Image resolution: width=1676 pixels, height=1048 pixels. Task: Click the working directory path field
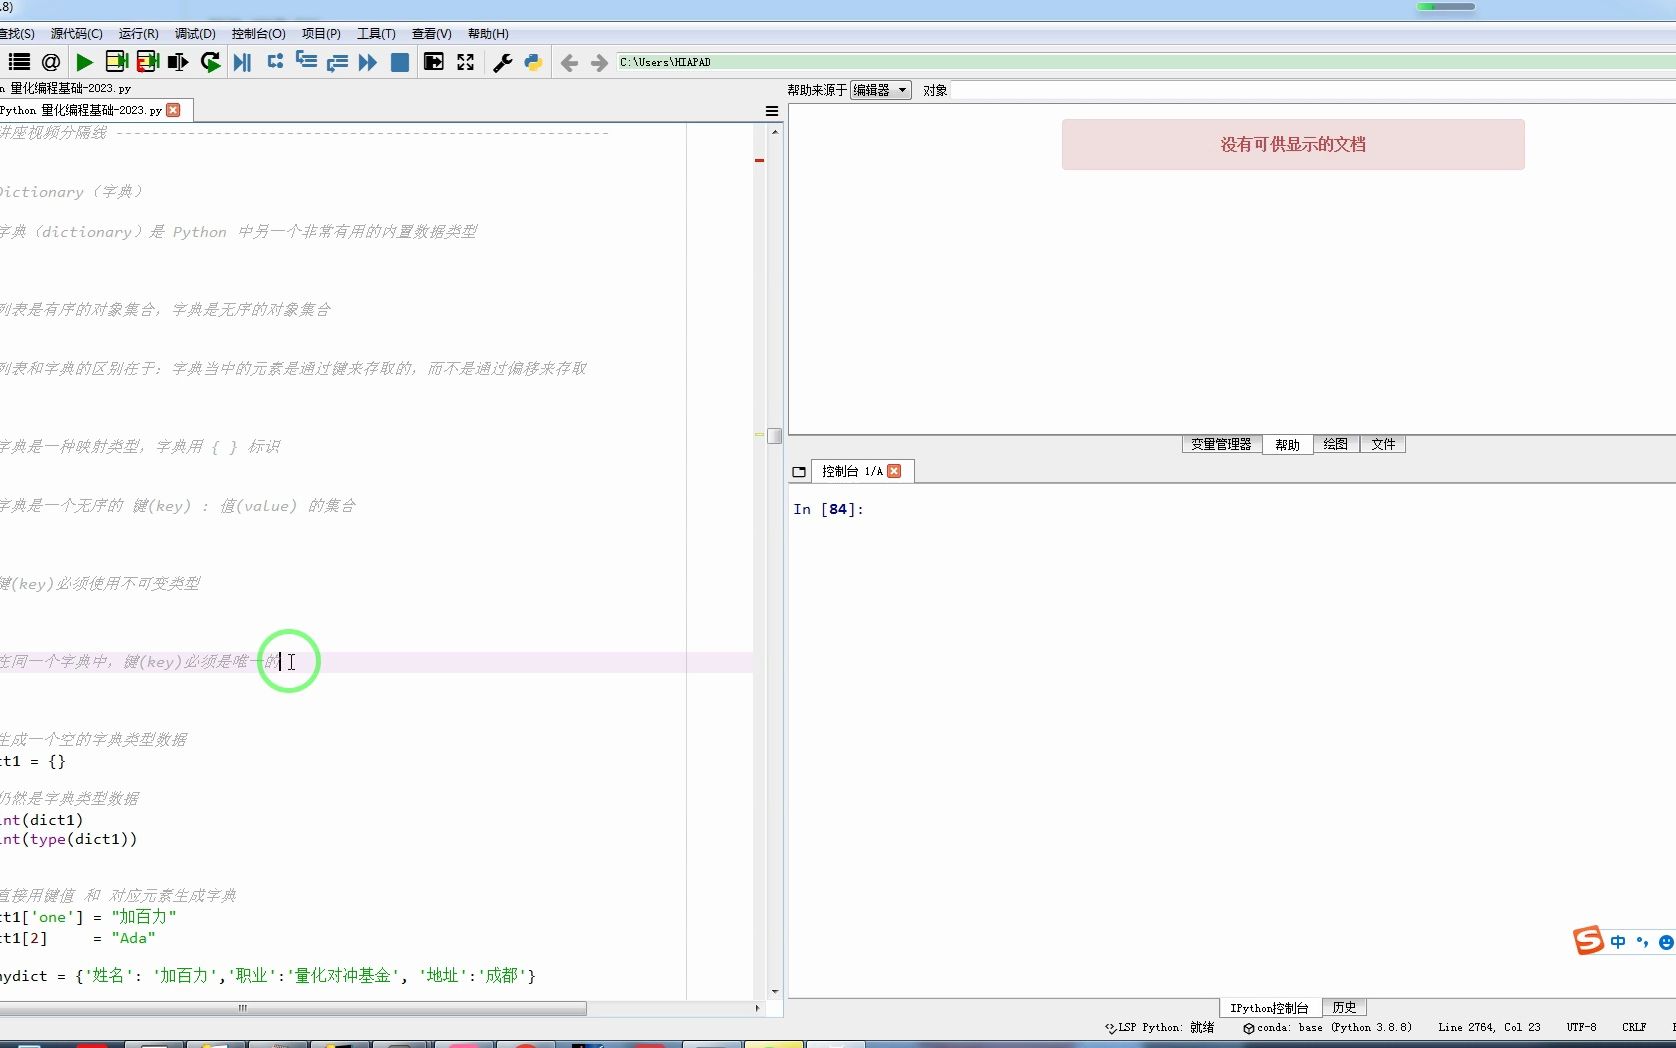tap(1145, 62)
